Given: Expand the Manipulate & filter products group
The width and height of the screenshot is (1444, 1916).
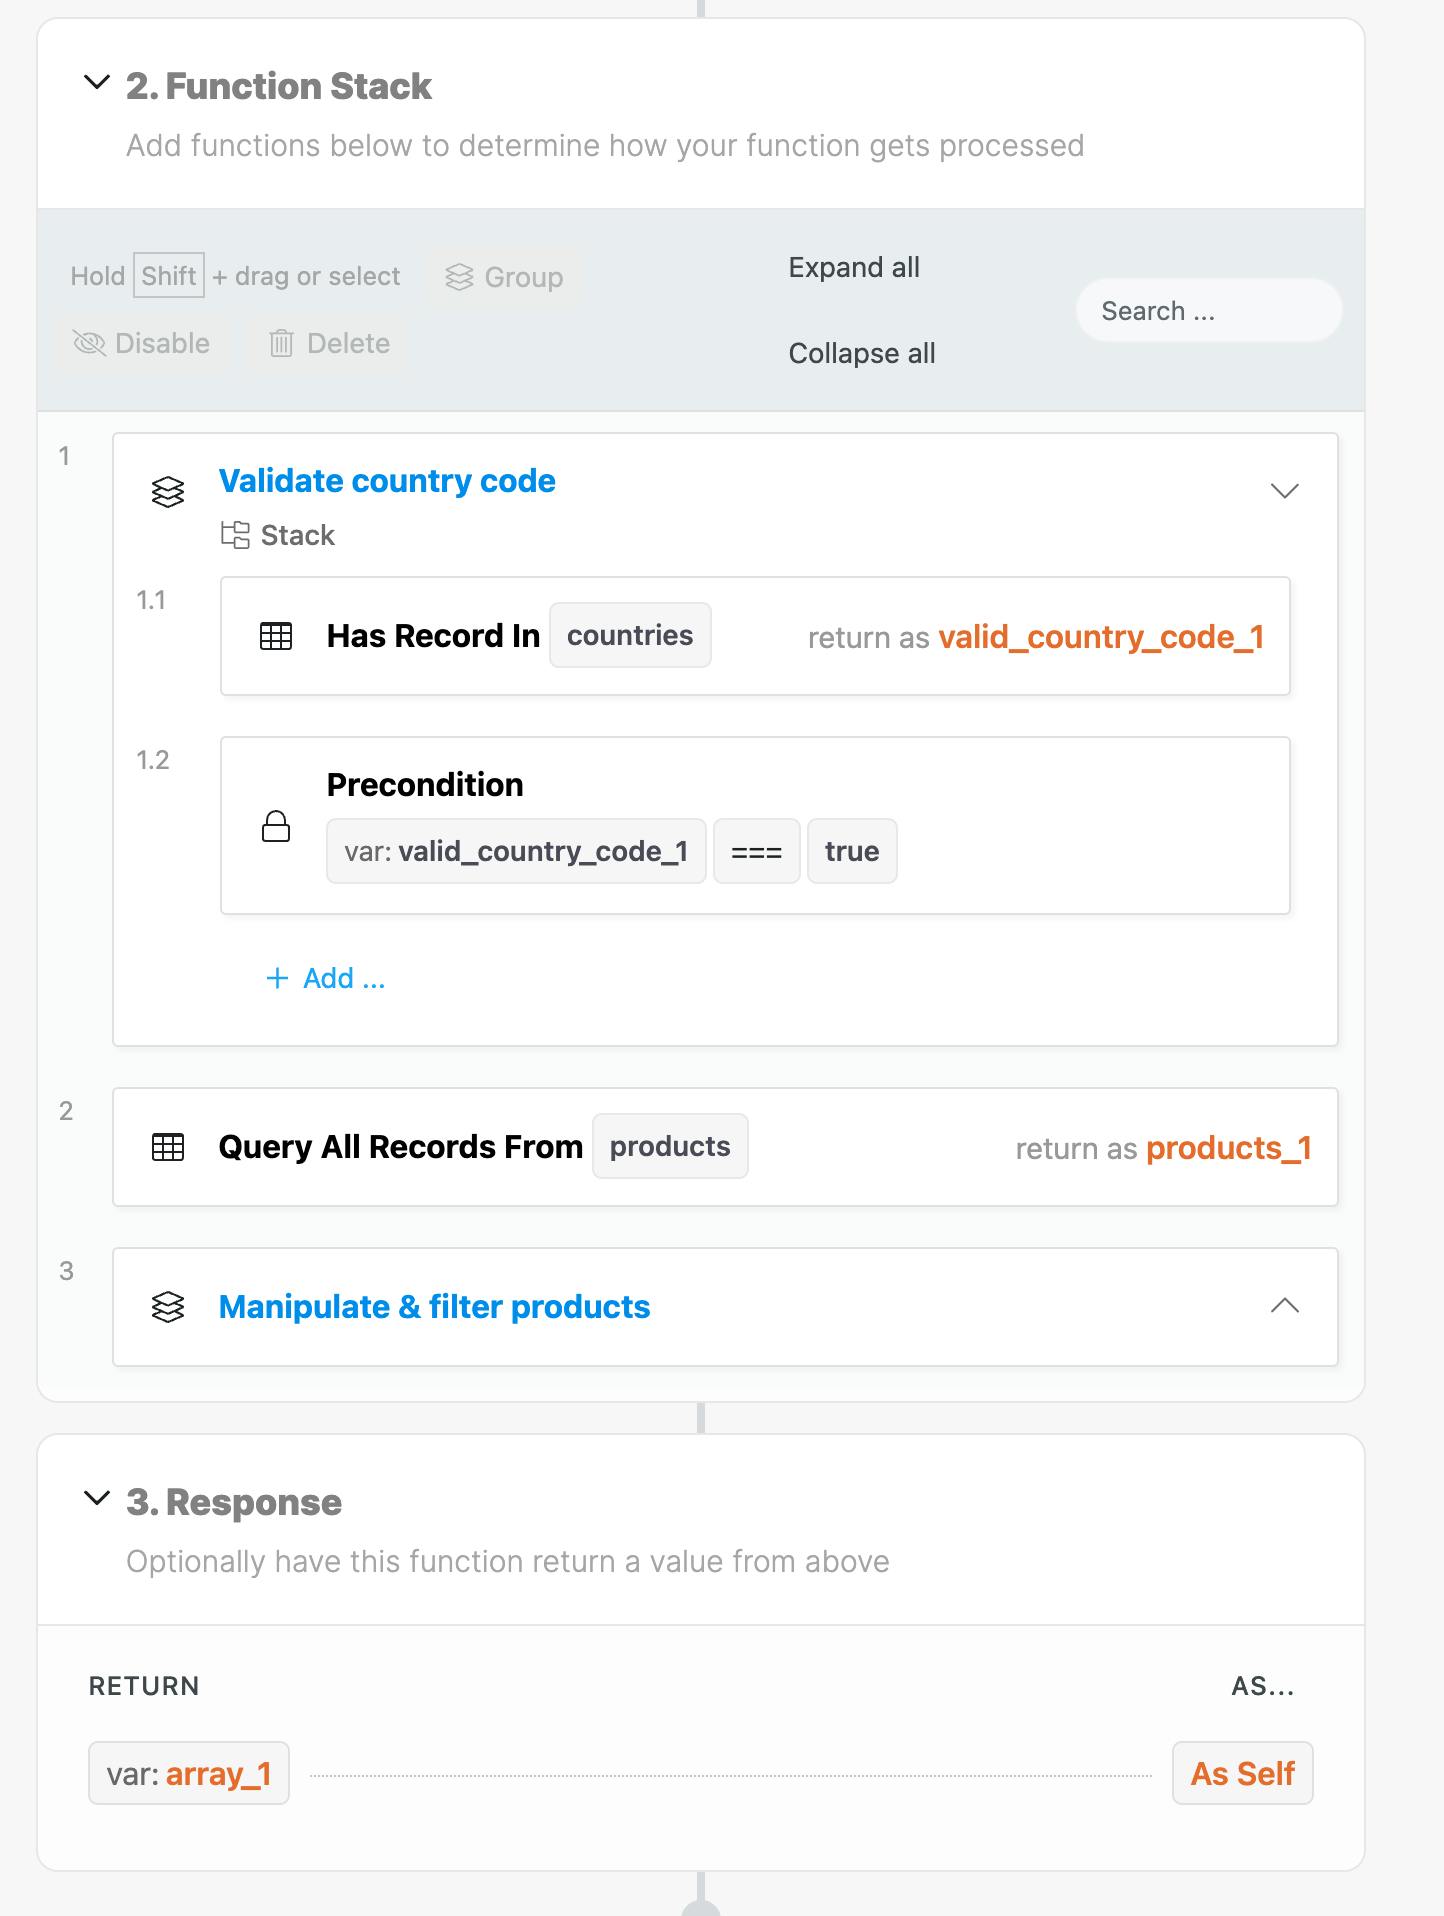Looking at the screenshot, I should point(1284,1306).
